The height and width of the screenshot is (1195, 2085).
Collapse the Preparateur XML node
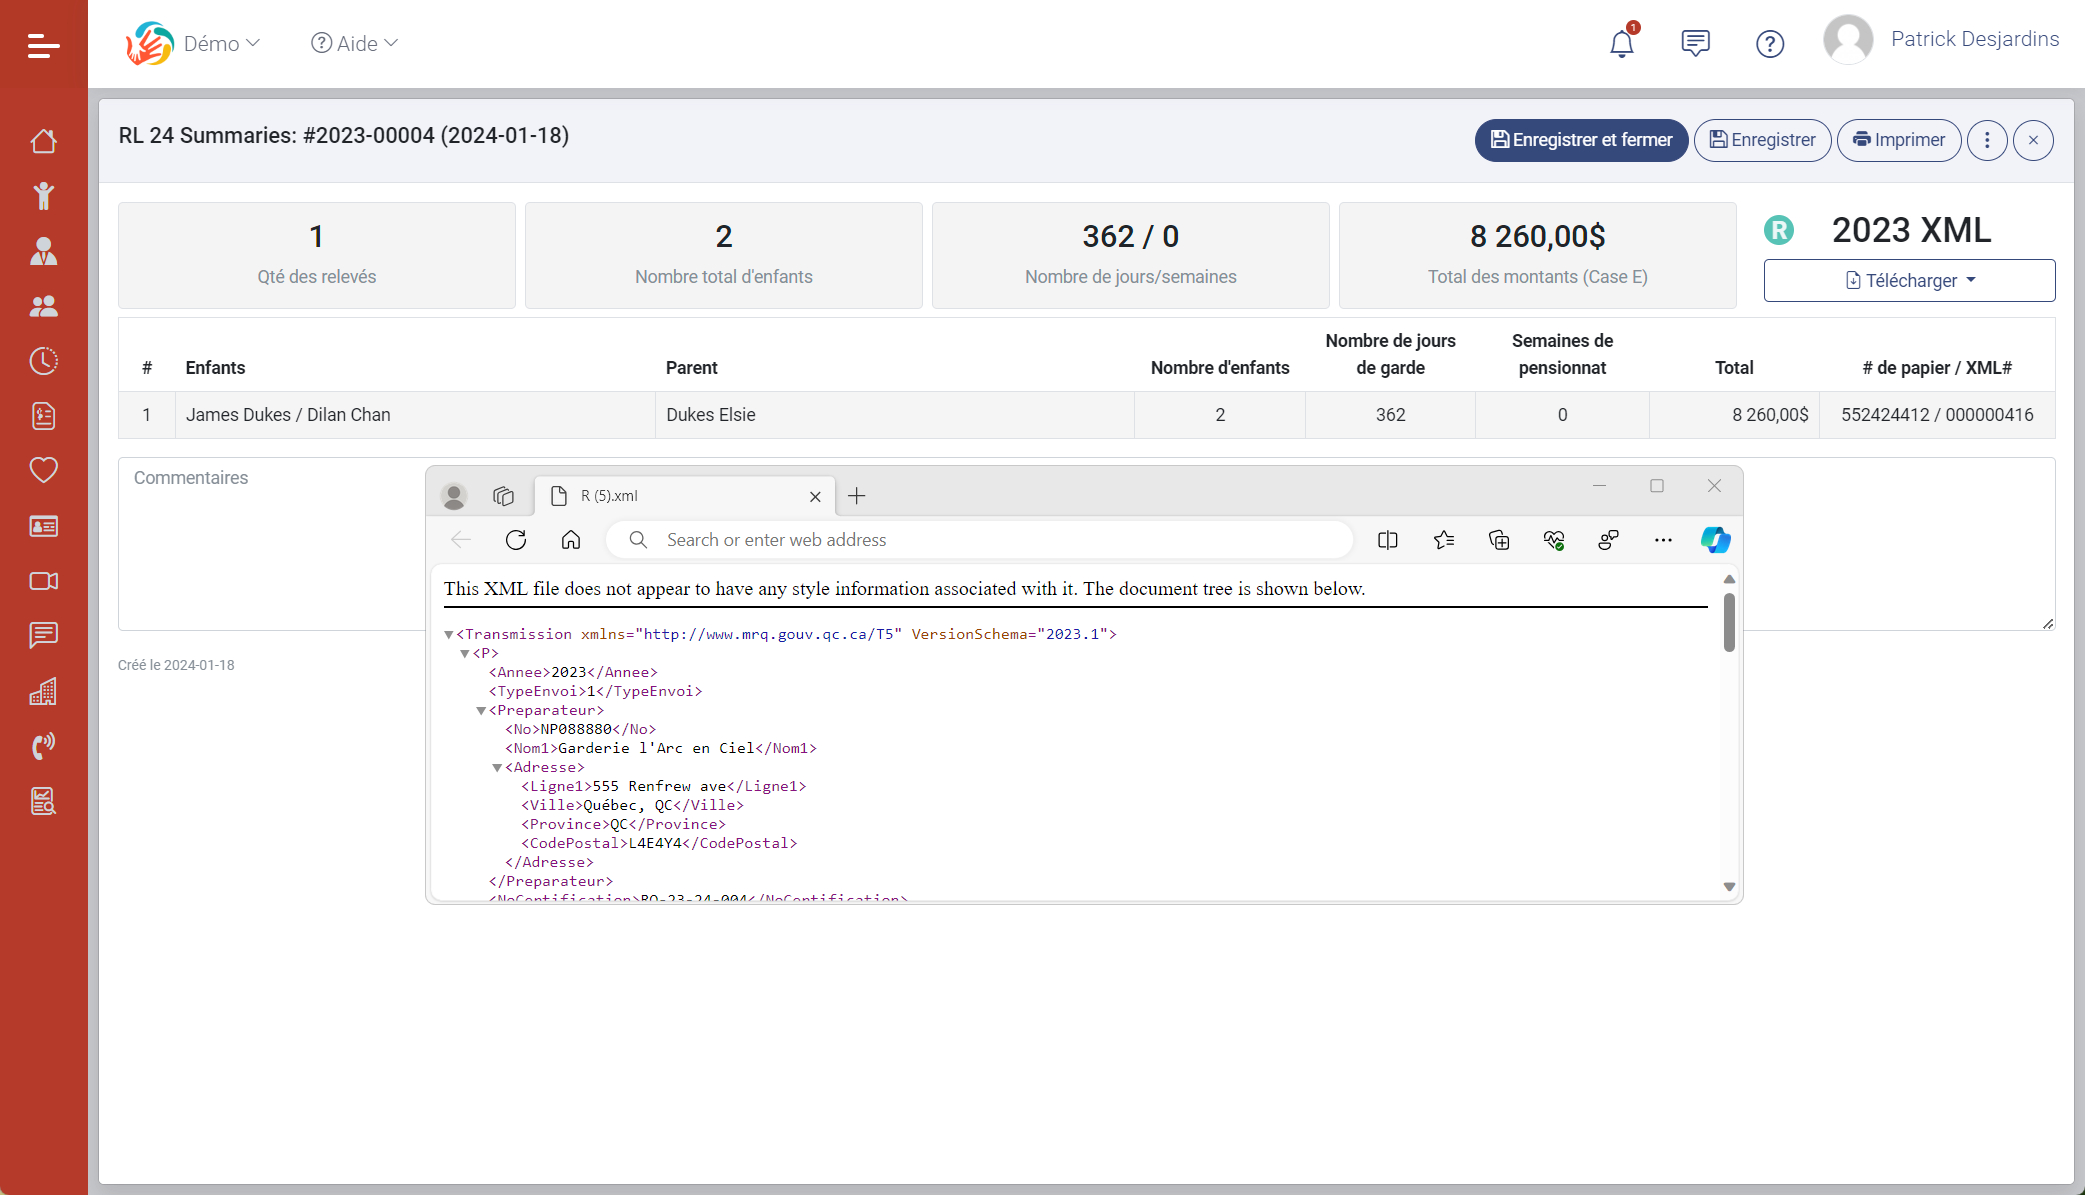coord(481,711)
